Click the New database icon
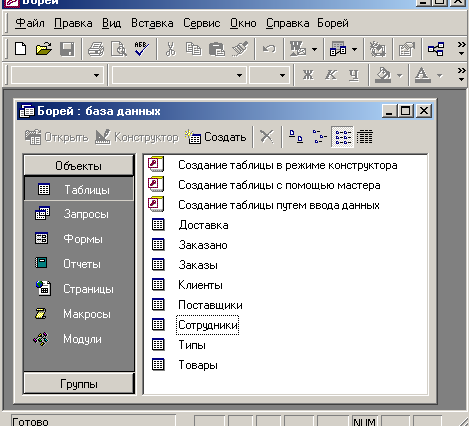Viewport: 469px width, 426px height. 21,49
